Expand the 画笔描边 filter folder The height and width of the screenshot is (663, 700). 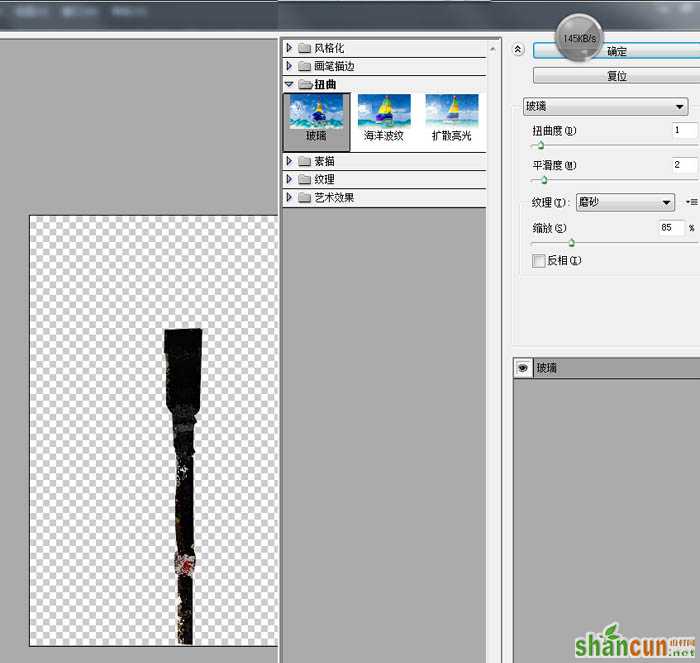pyautogui.click(x=289, y=66)
